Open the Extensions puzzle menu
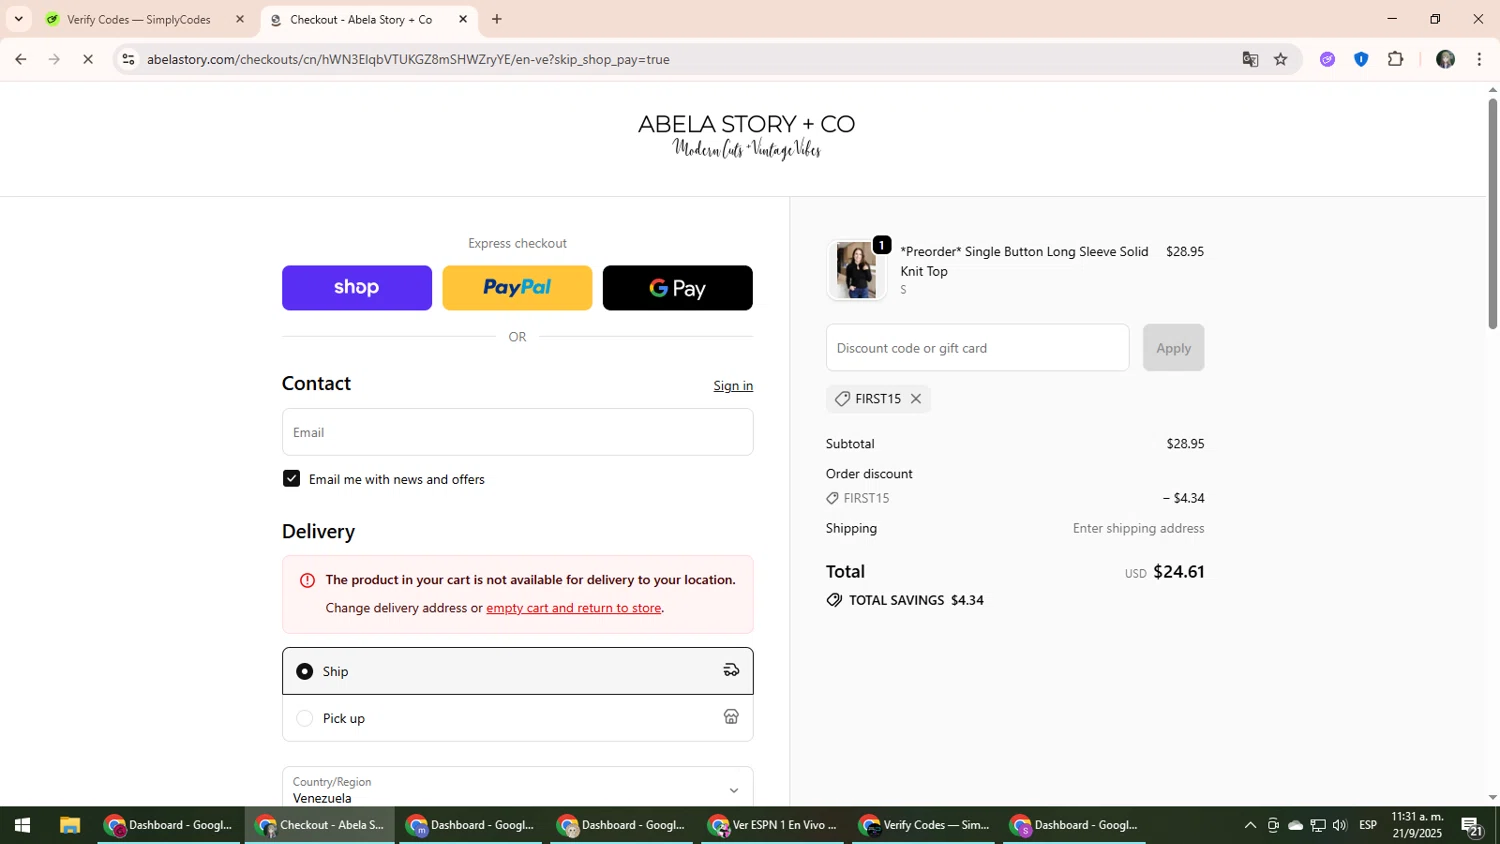Screen dimensions: 1500x844 [x=1396, y=59]
